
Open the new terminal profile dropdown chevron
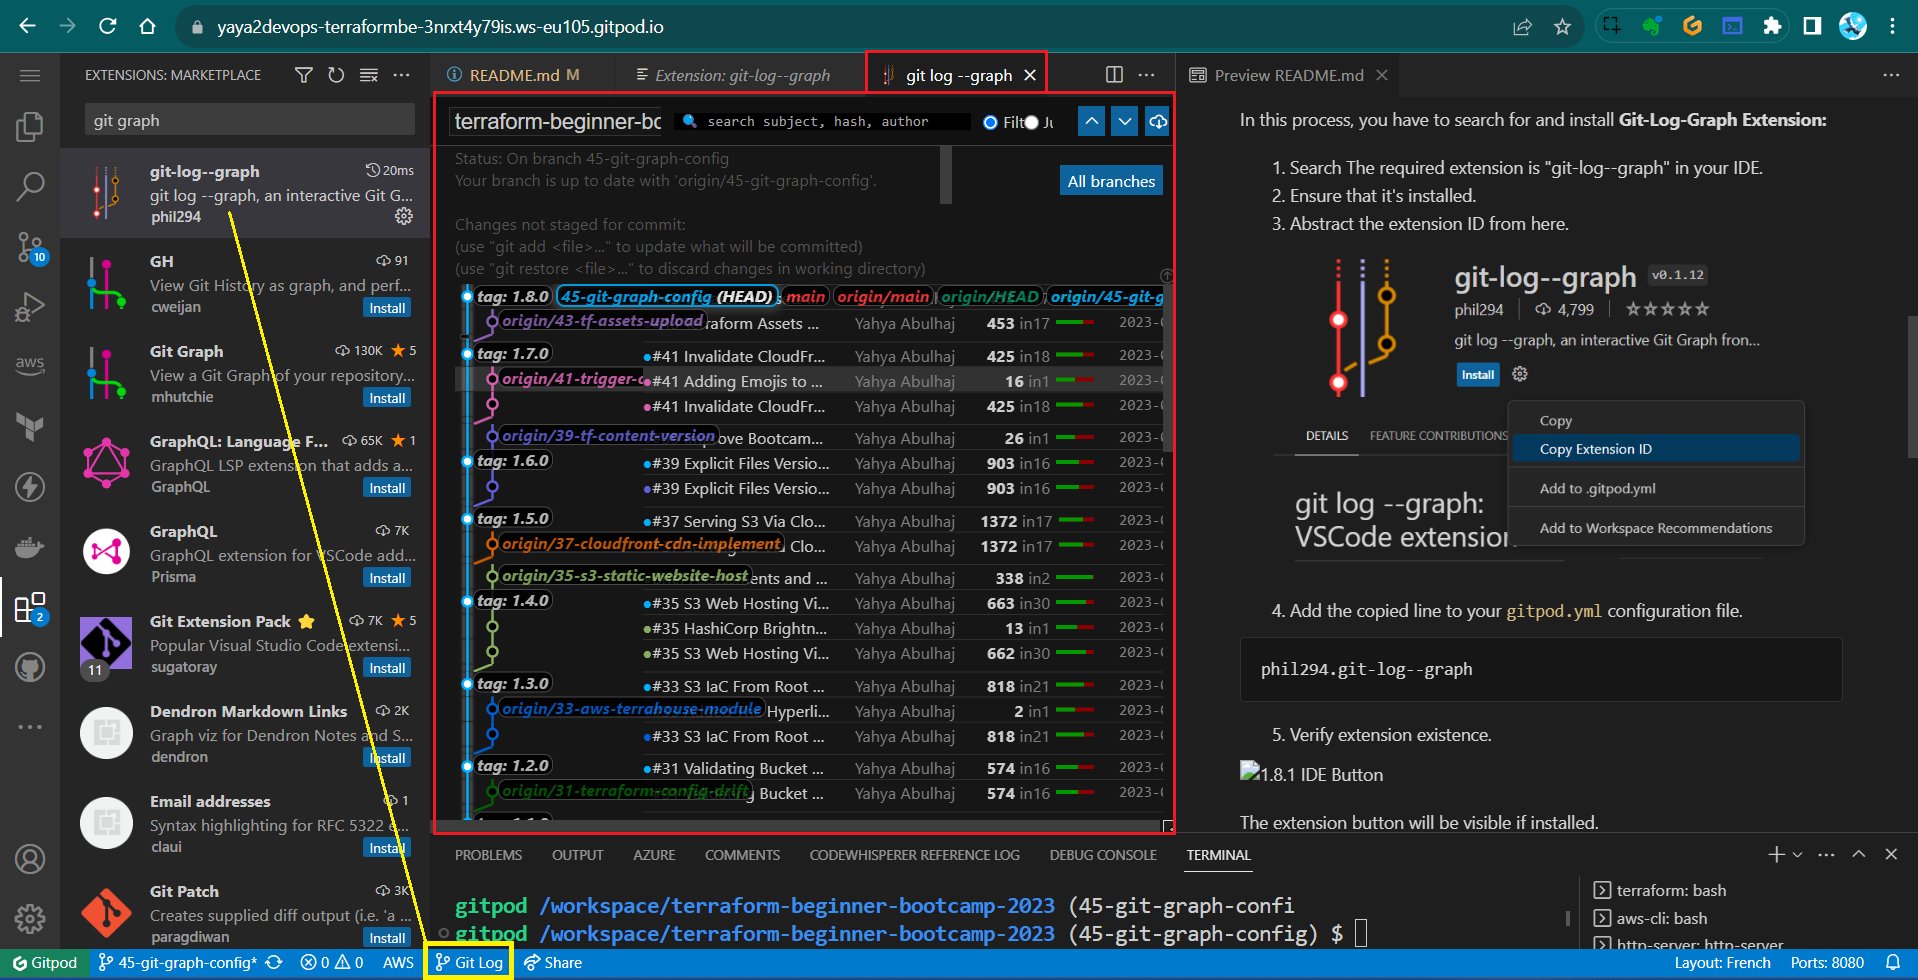tap(1797, 855)
